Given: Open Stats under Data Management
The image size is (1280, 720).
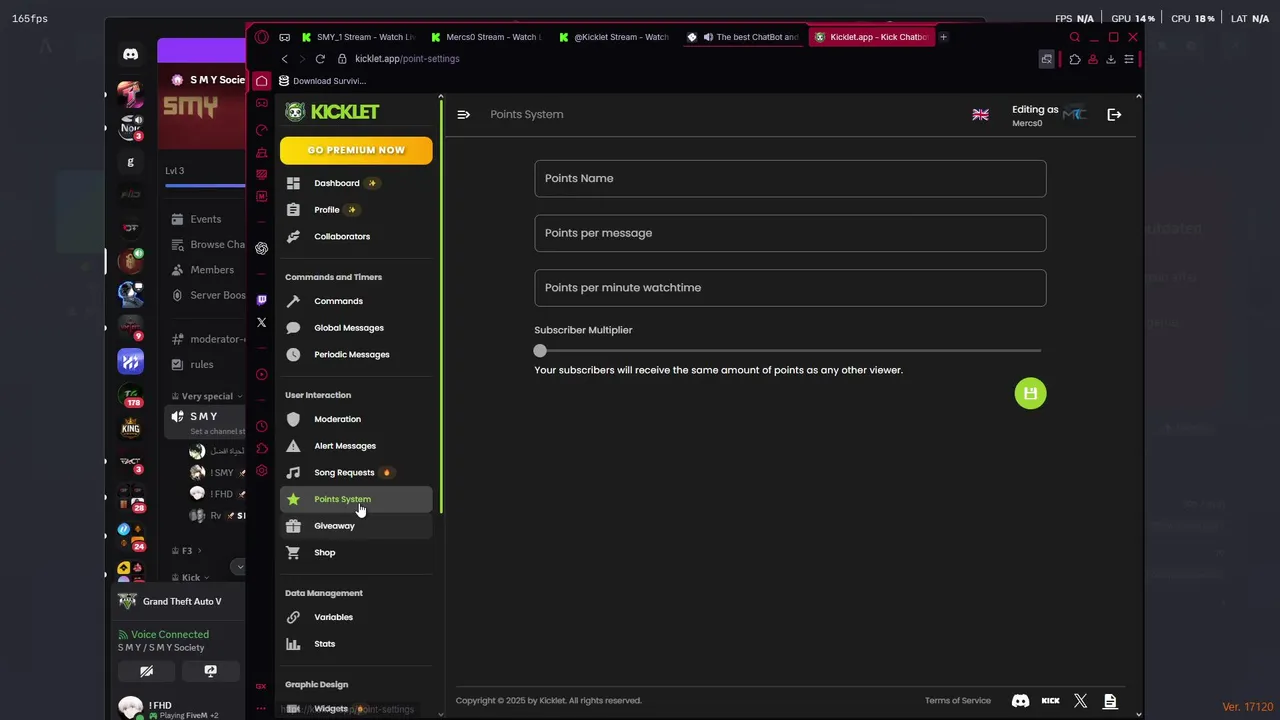Looking at the screenshot, I should (x=356, y=644).
